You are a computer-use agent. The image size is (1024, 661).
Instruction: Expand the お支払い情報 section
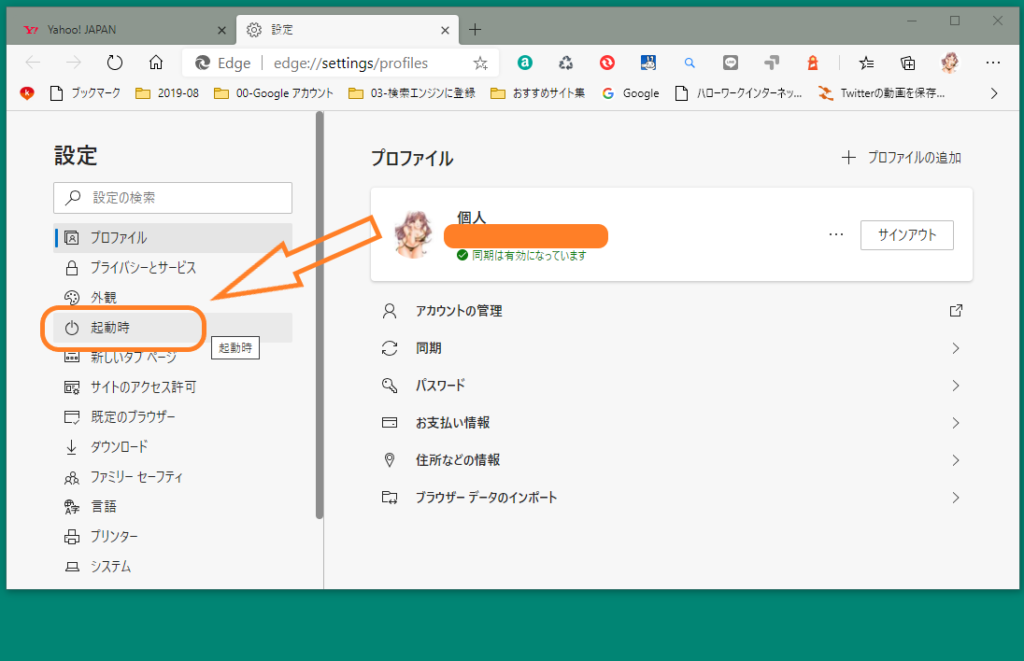point(671,422)
